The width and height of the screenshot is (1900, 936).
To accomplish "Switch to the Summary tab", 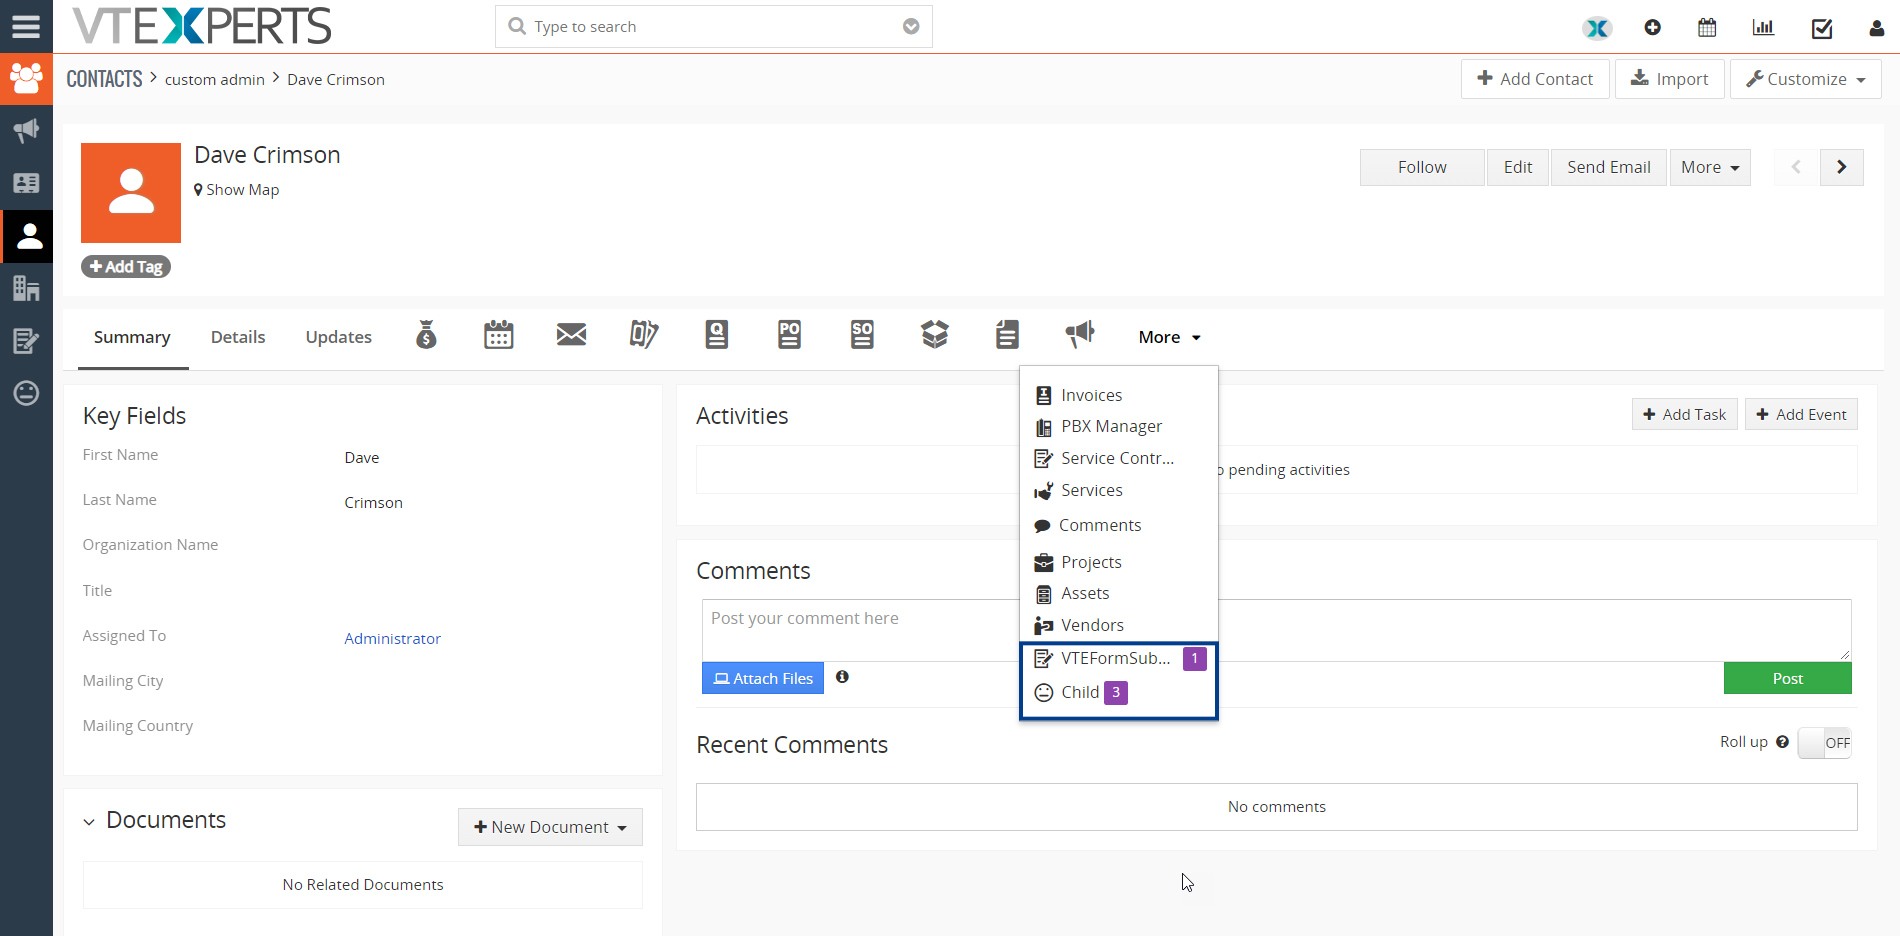I will (x=132, y=338).
